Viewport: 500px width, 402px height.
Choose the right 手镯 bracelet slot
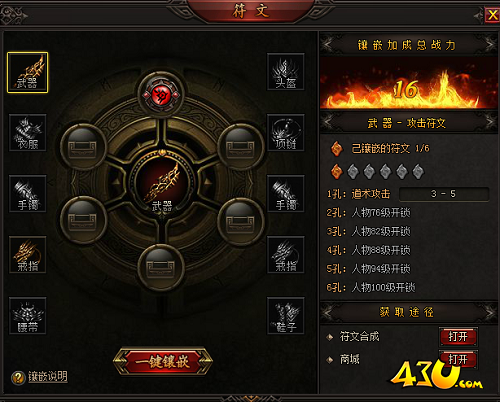pyautogui.click(x=286, y=194)
